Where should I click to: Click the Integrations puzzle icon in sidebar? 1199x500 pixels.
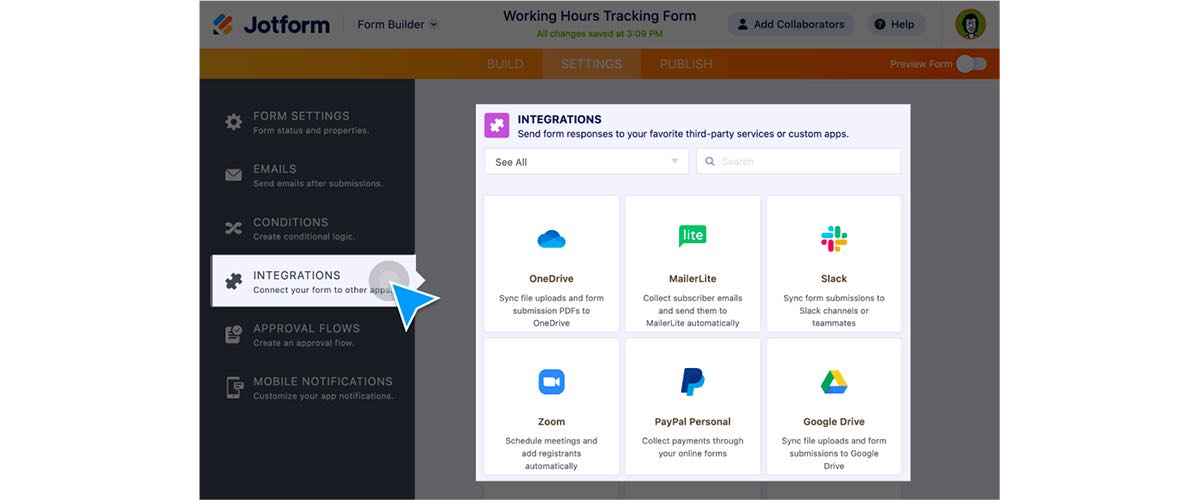click(233, 281)
